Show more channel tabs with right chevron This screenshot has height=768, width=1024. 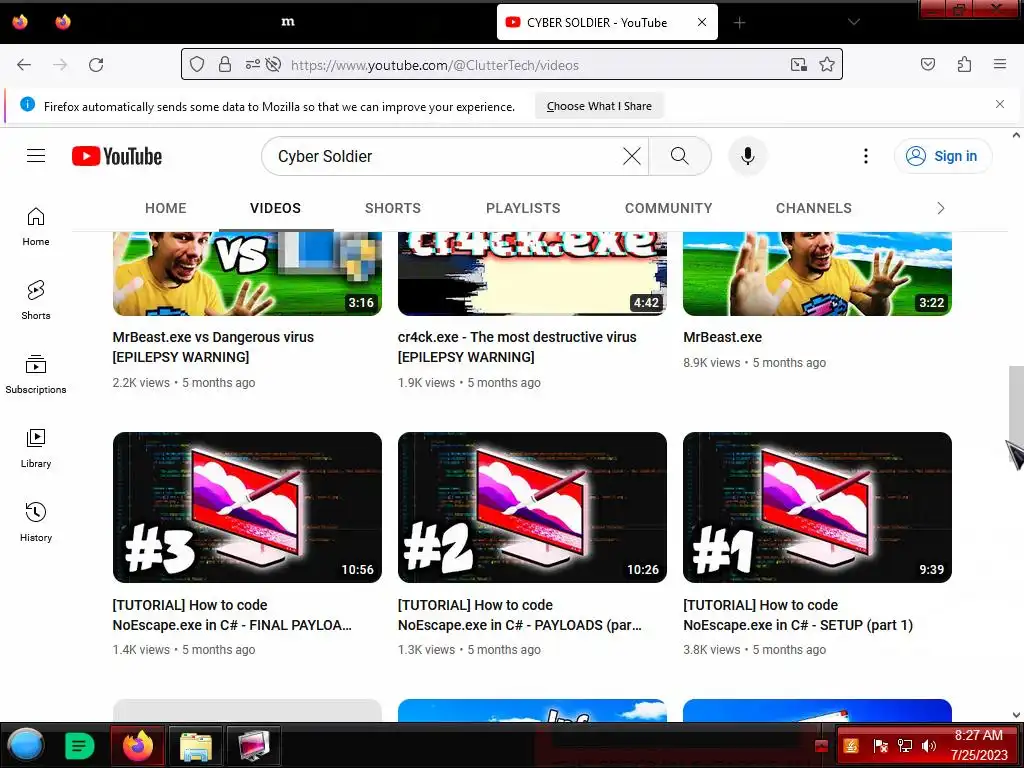940,208
